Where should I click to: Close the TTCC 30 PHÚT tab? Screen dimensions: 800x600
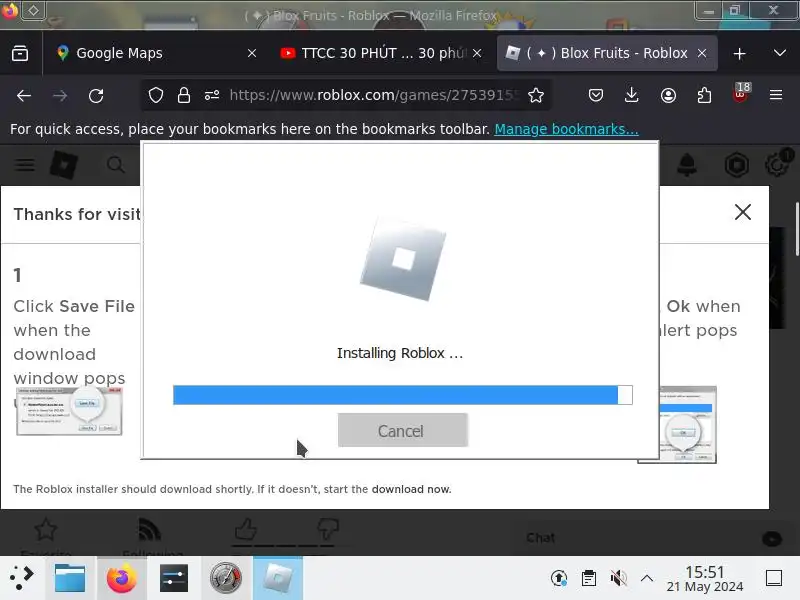477,53
